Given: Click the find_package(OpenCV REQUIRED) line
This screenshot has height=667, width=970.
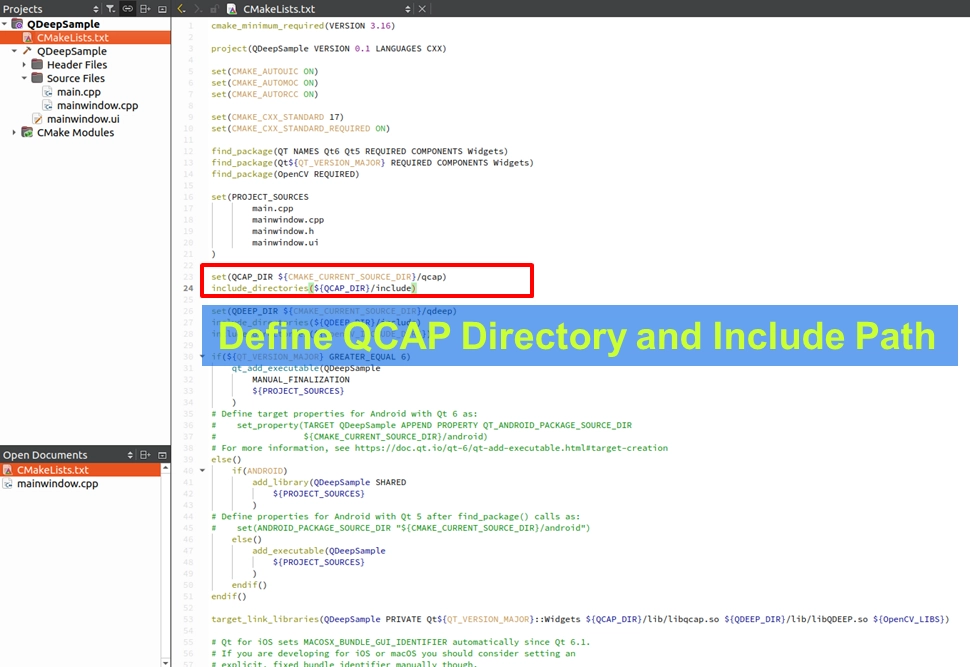Looking at the screenshot, I should 285,174.
